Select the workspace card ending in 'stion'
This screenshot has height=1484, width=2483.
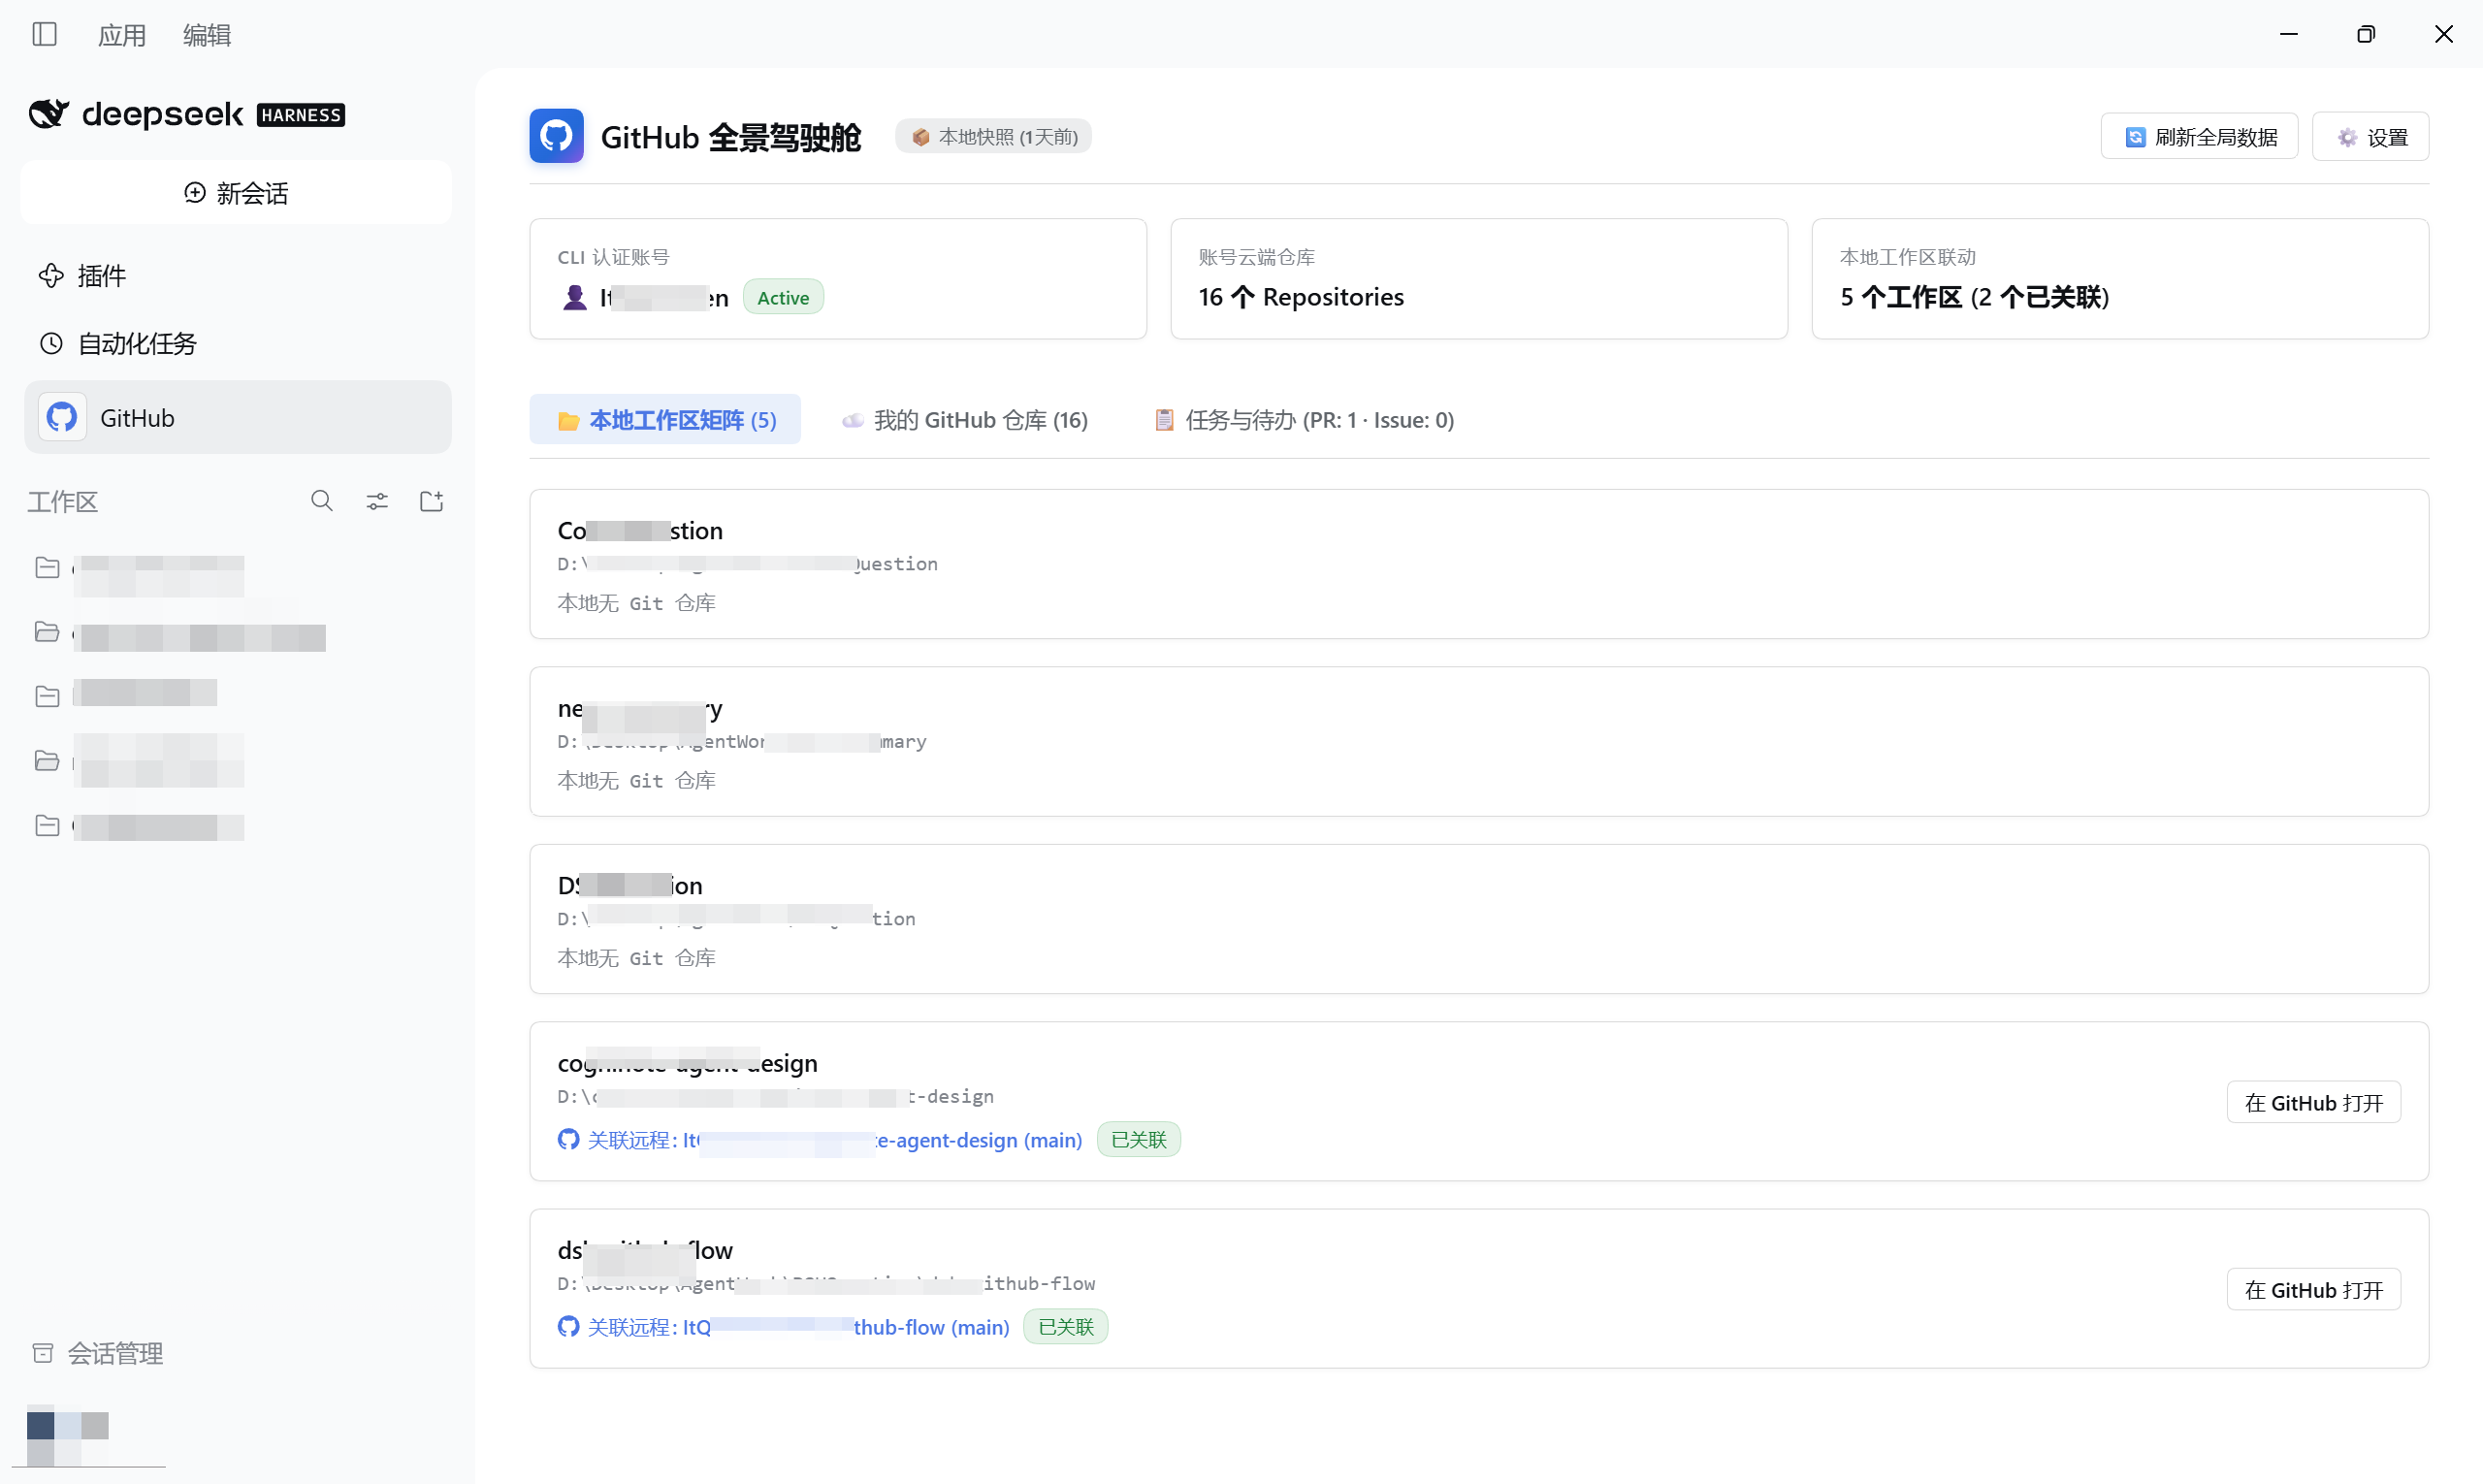pos(1479,564)
